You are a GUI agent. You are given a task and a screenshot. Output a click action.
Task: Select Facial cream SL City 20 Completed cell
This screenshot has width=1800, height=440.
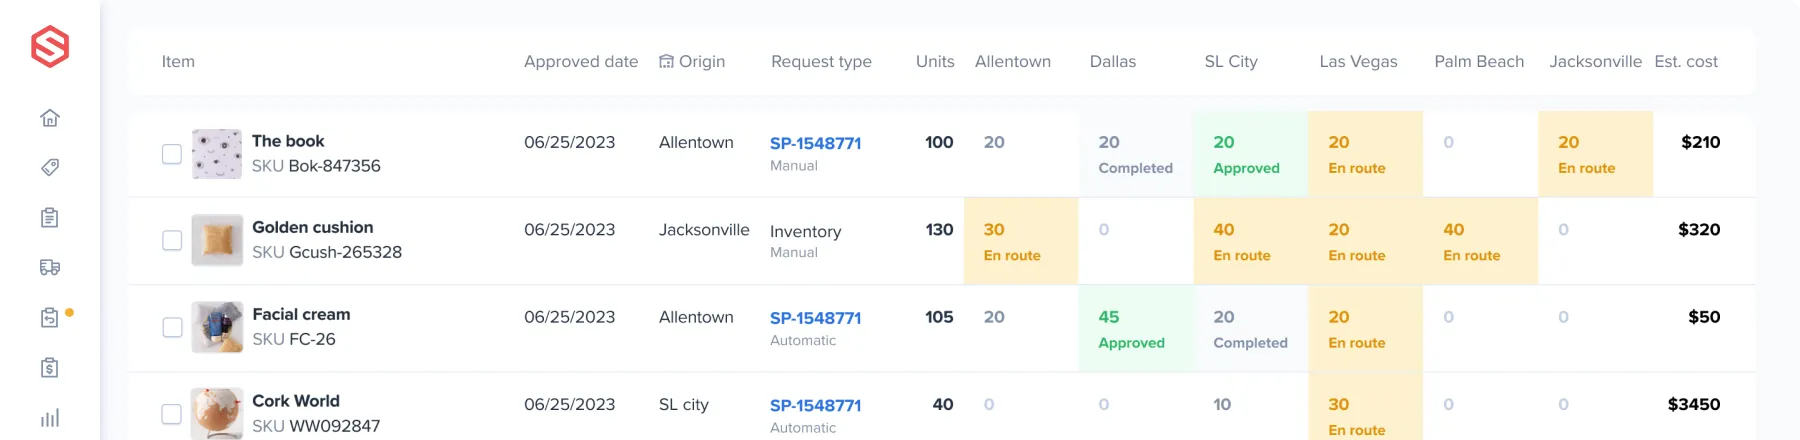coord(1251,328)
